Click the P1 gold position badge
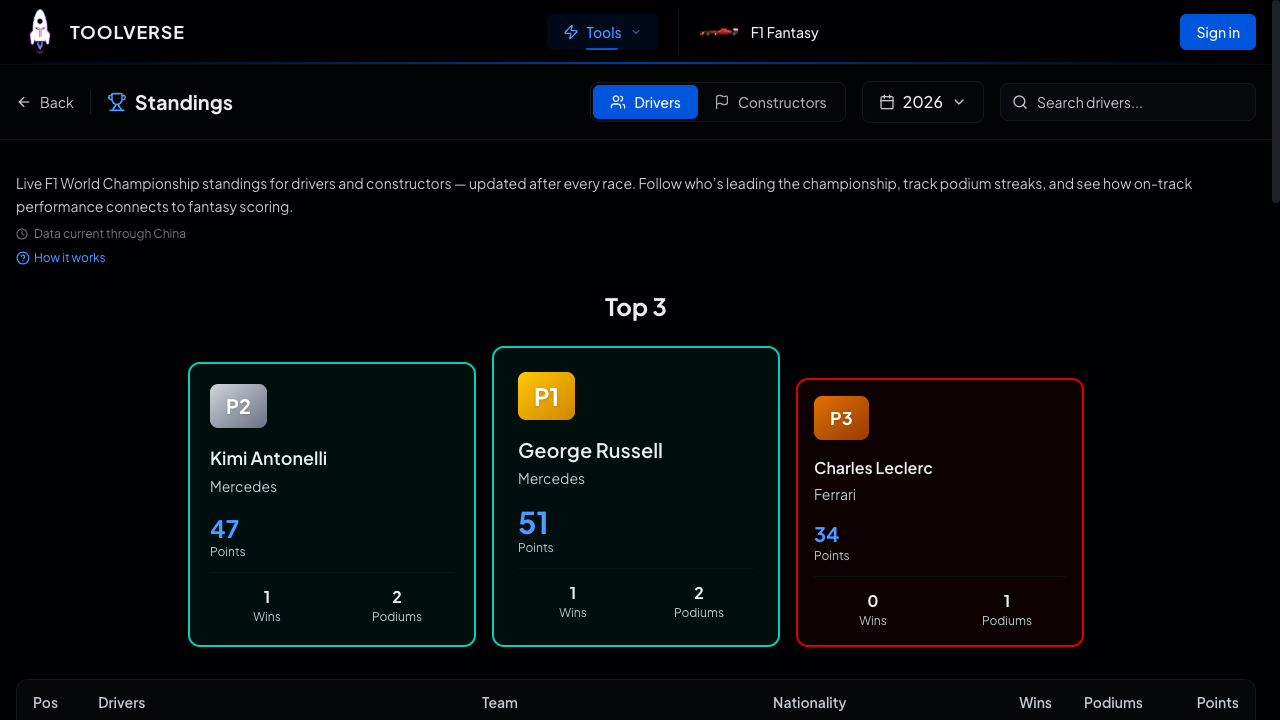This screenshot has width=1280, height=720. tap(546, 396)
